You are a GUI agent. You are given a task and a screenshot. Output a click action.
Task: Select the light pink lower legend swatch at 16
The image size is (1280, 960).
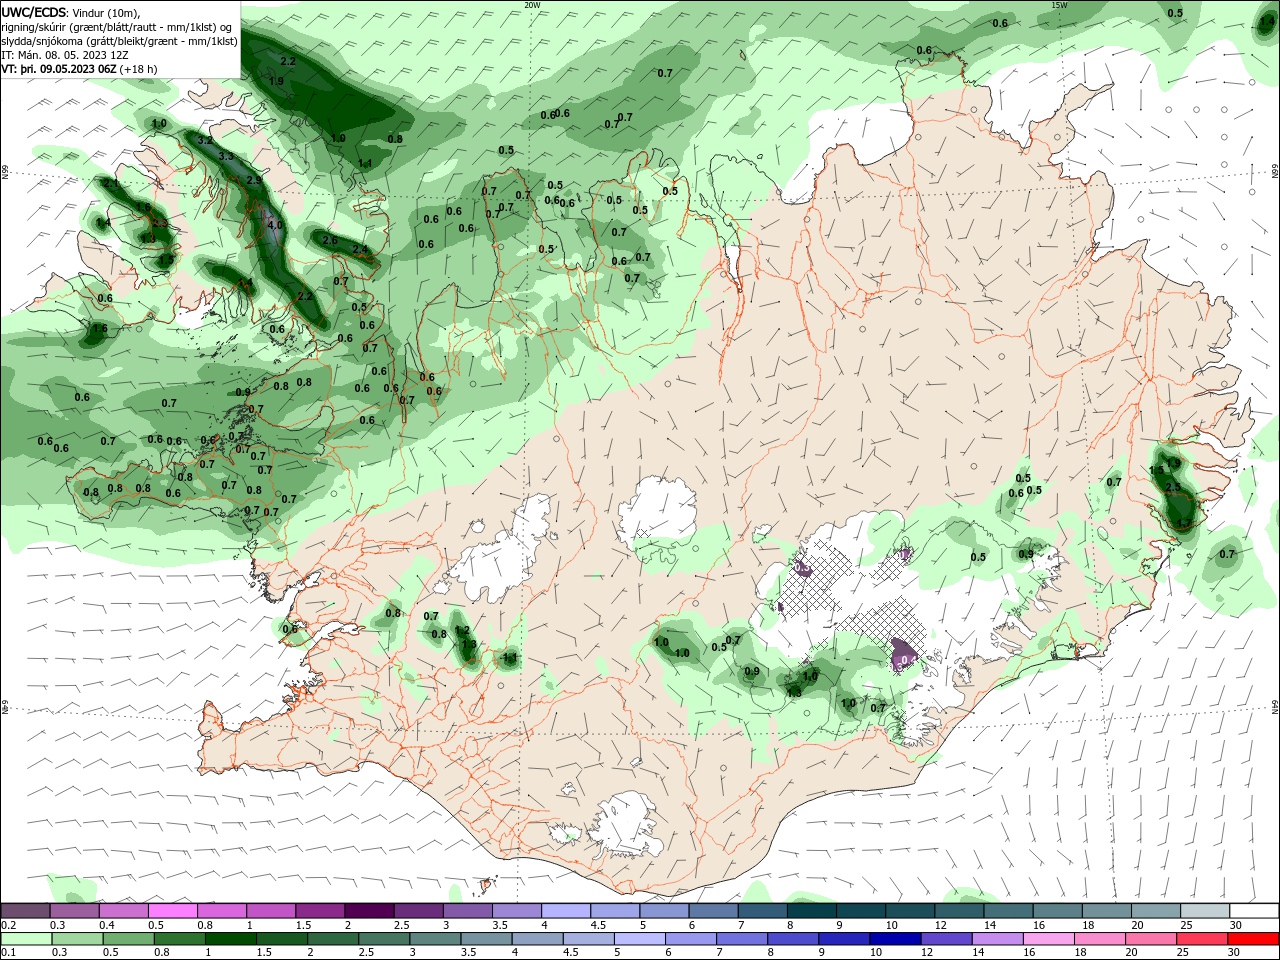click(1050, 939)
